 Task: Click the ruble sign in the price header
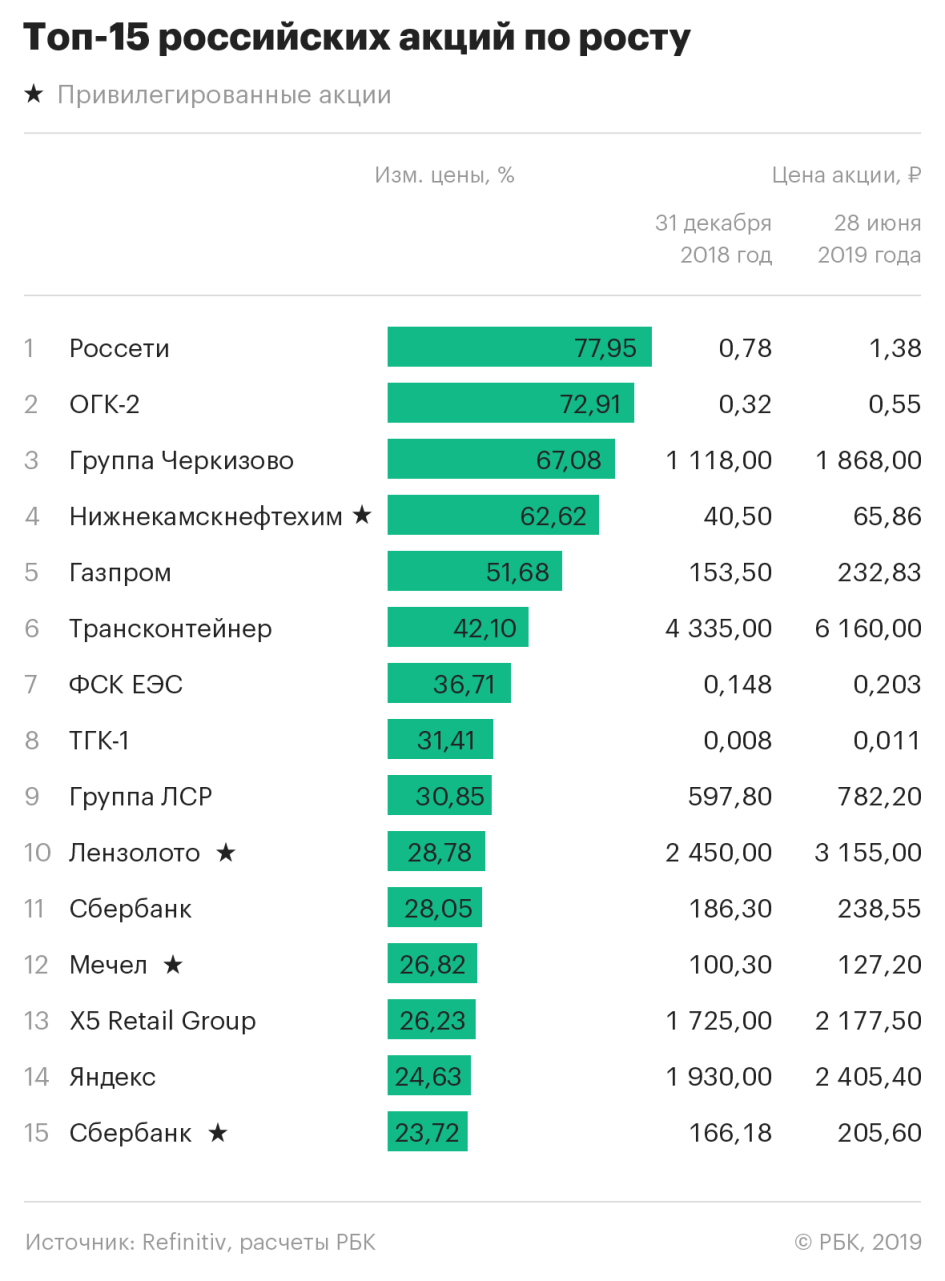coord(913,176)
